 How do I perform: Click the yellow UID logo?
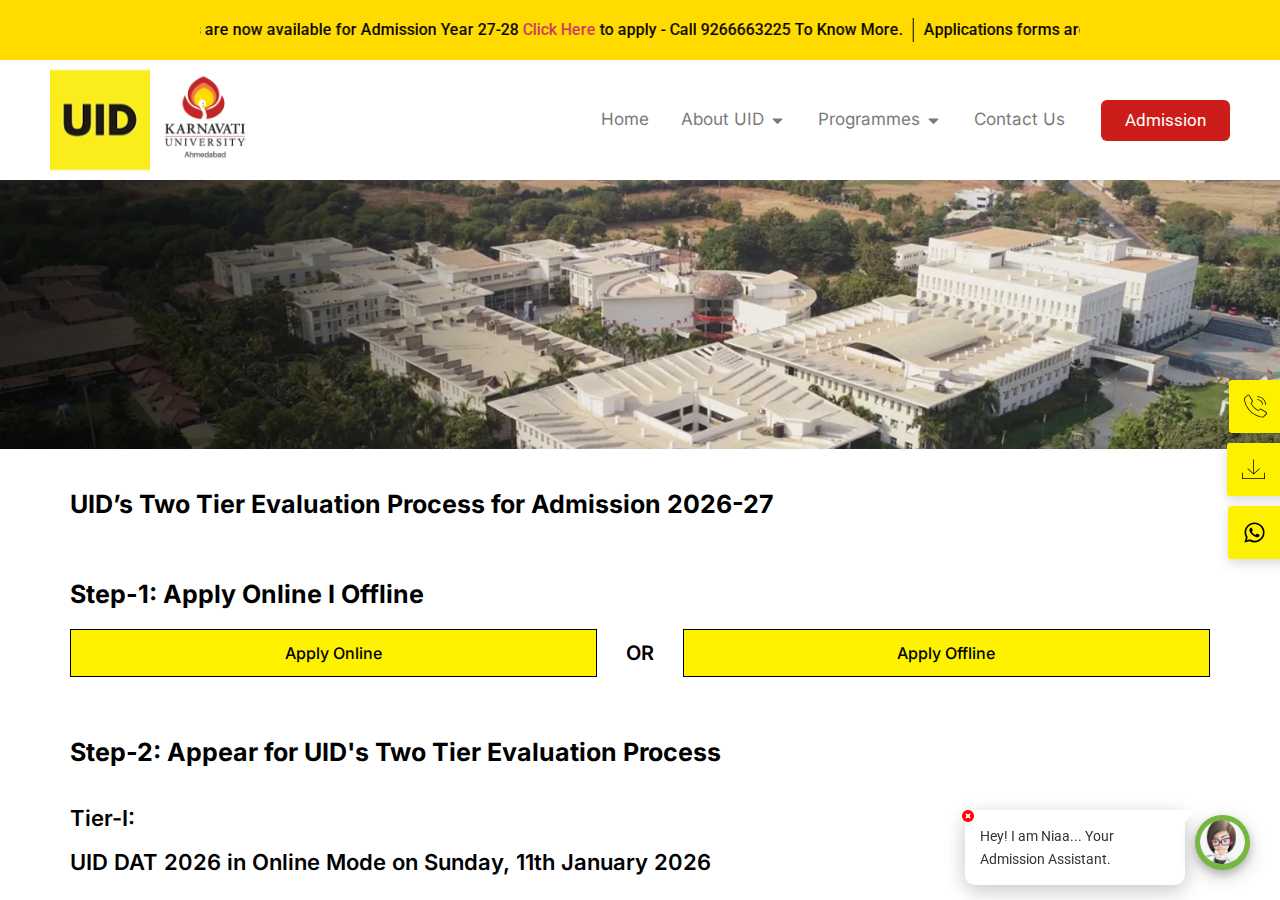point(100,120)
